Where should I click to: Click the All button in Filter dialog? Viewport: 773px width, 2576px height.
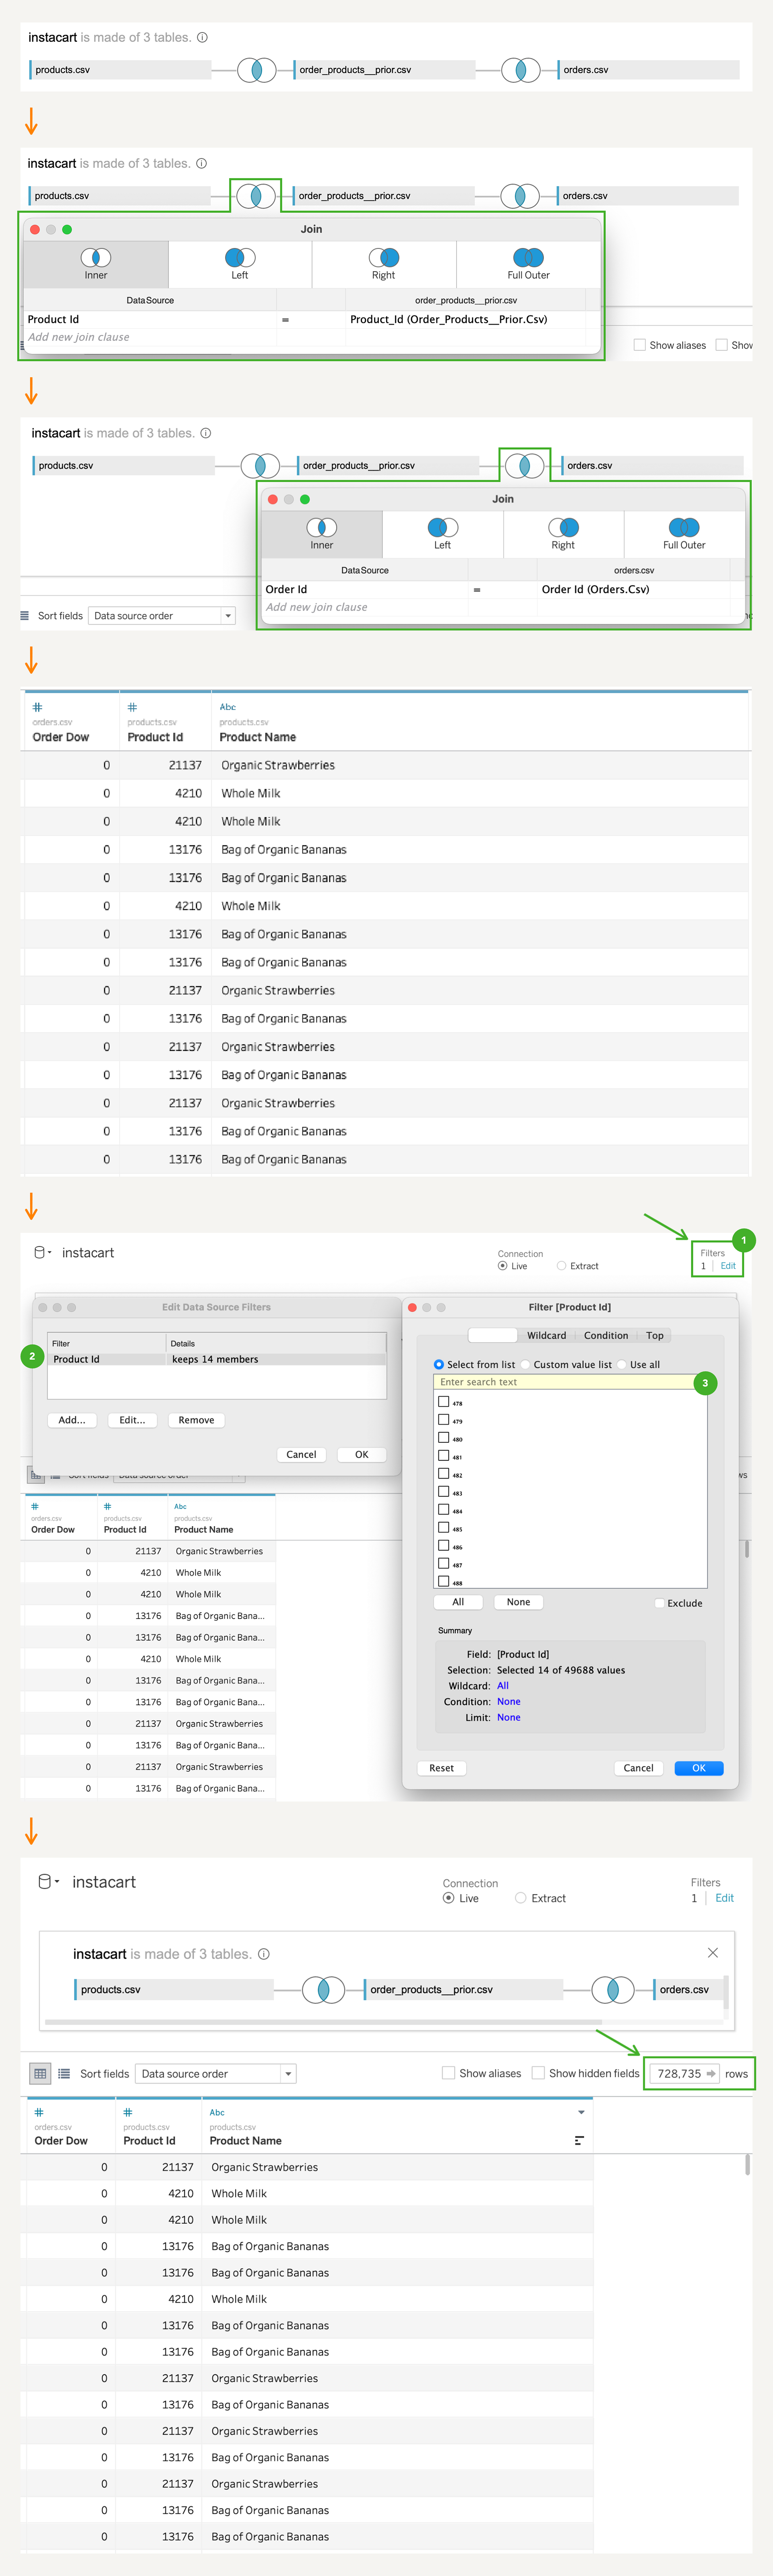click(458, 1602)
